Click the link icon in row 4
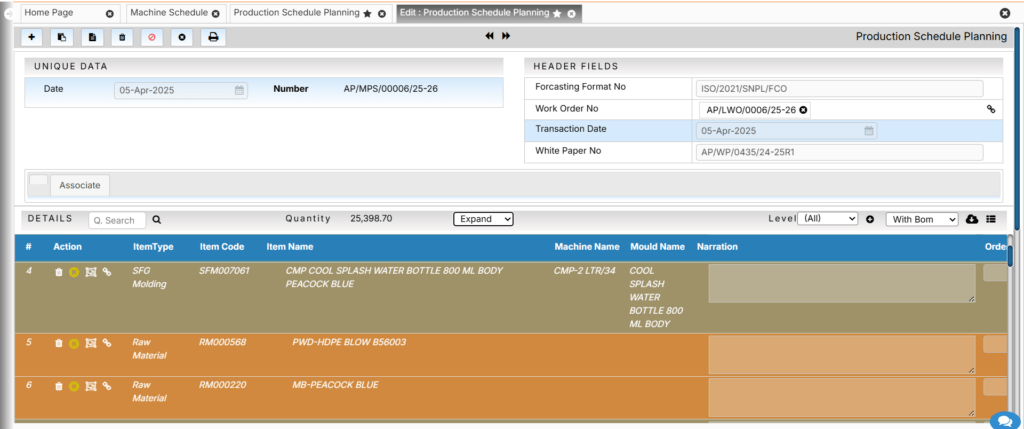1024x429 pixels. point(107,272)
